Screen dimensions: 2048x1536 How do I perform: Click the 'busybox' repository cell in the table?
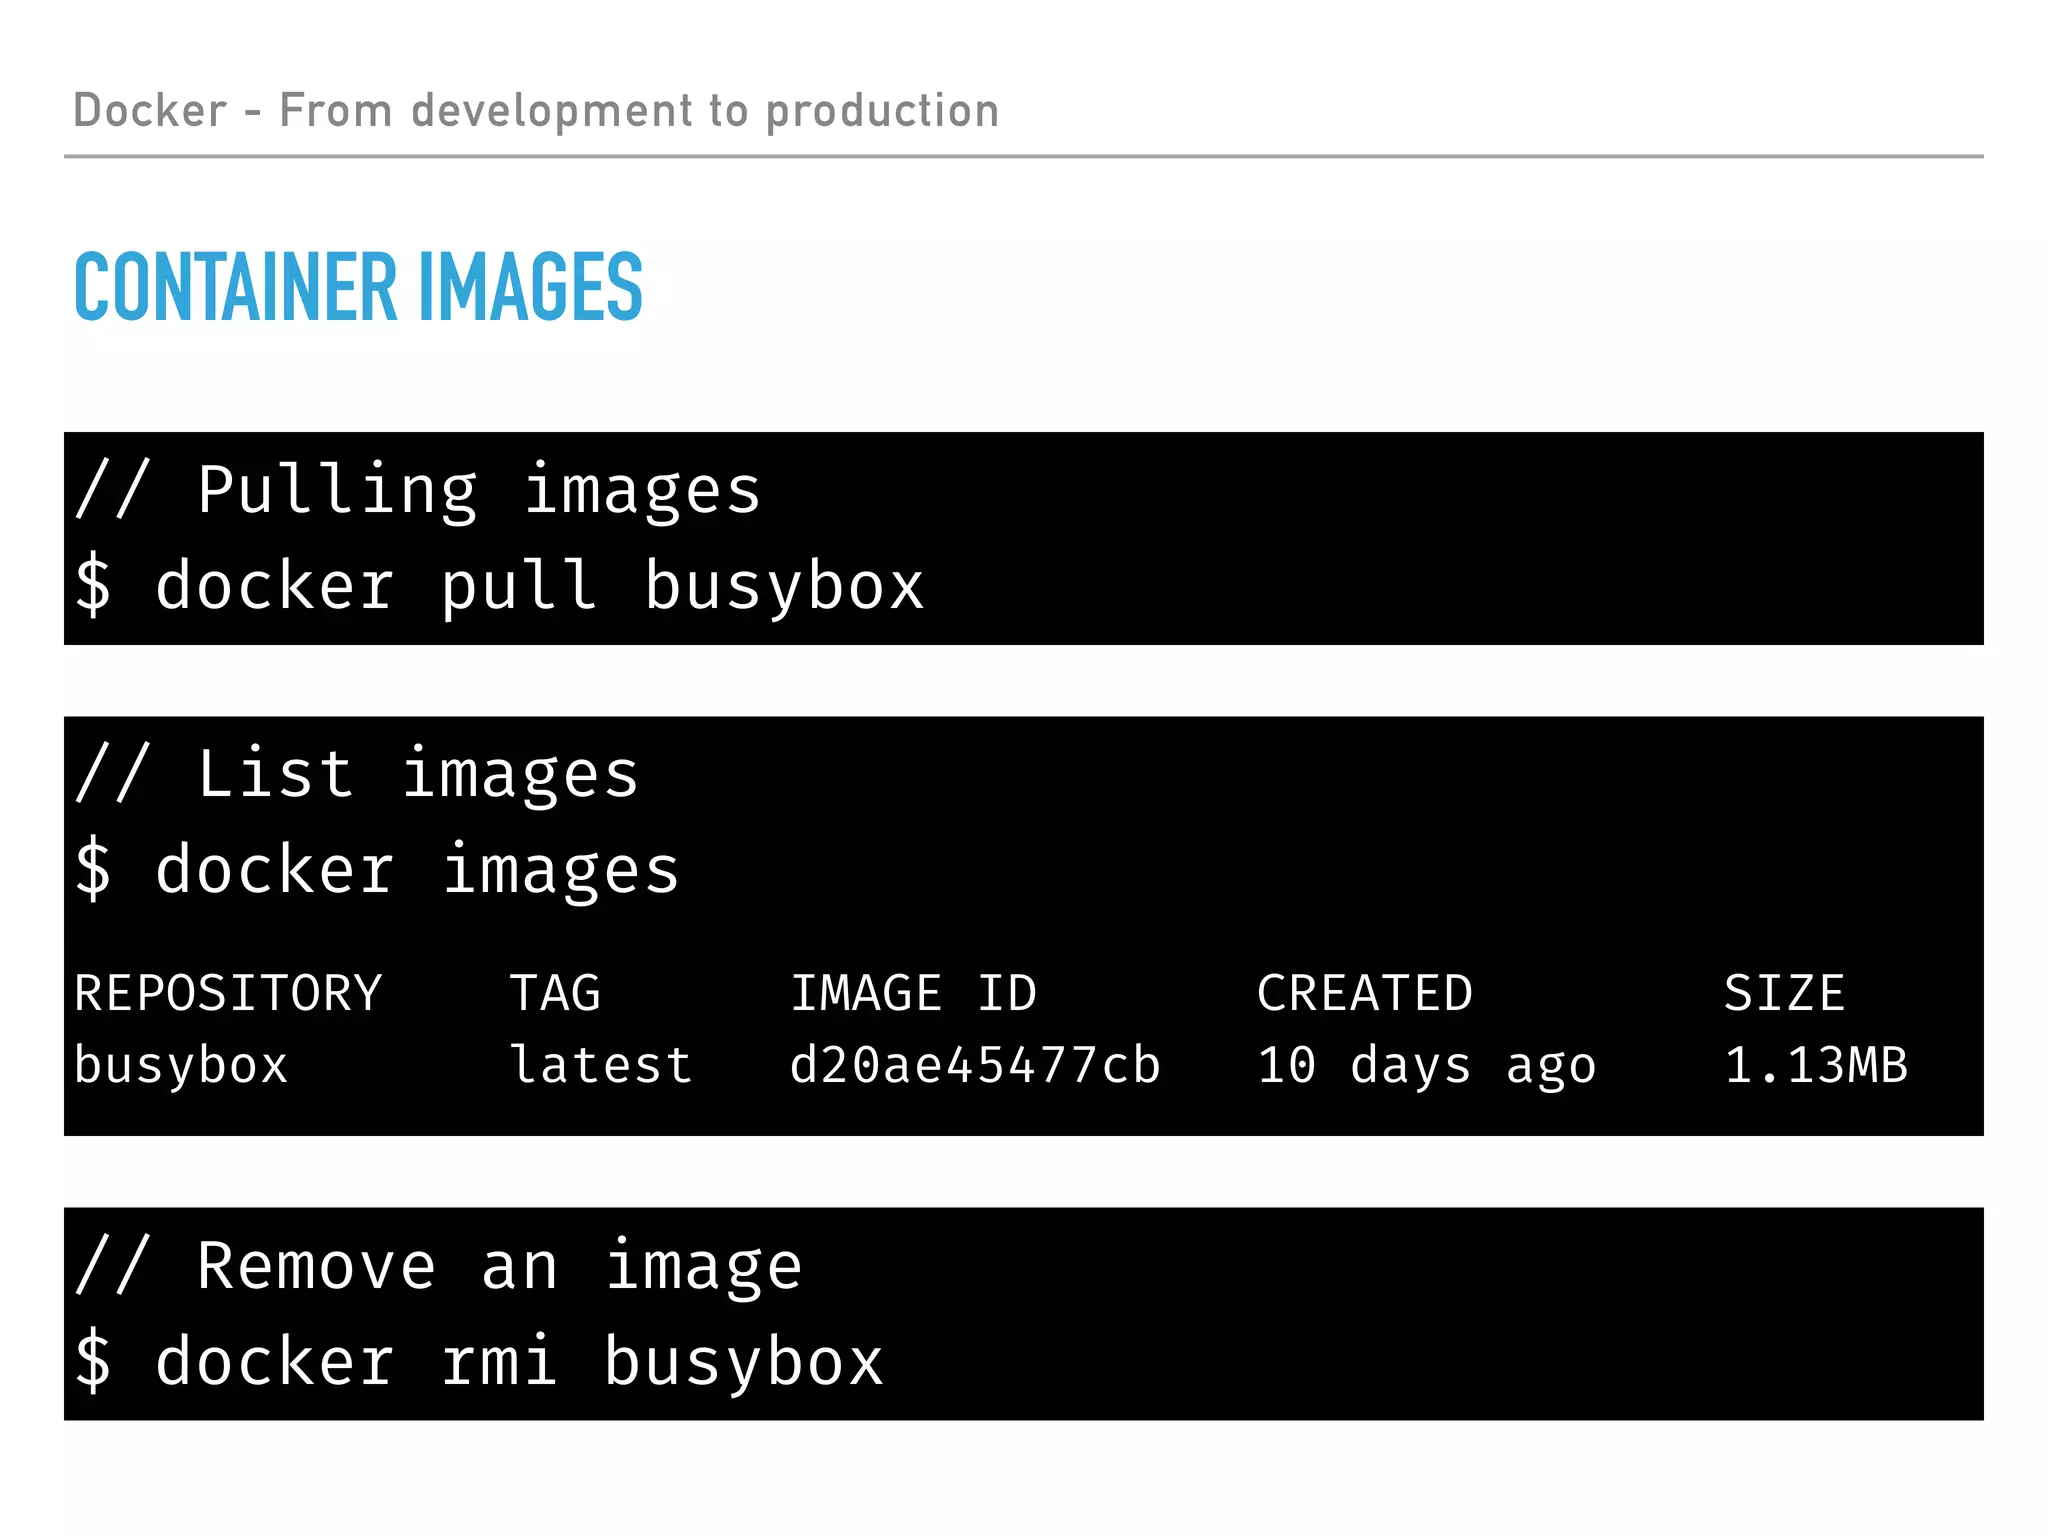click(181, 1067)
